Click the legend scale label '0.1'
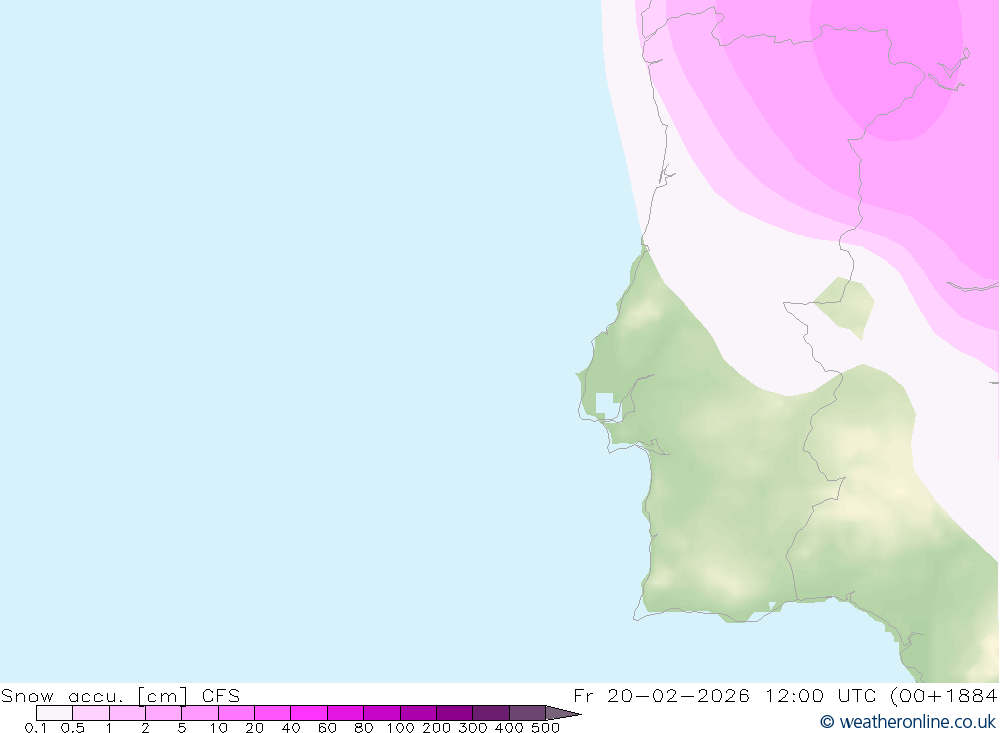Image resolution: width=1000 pixels, height=733 pixels. [36, 727]
